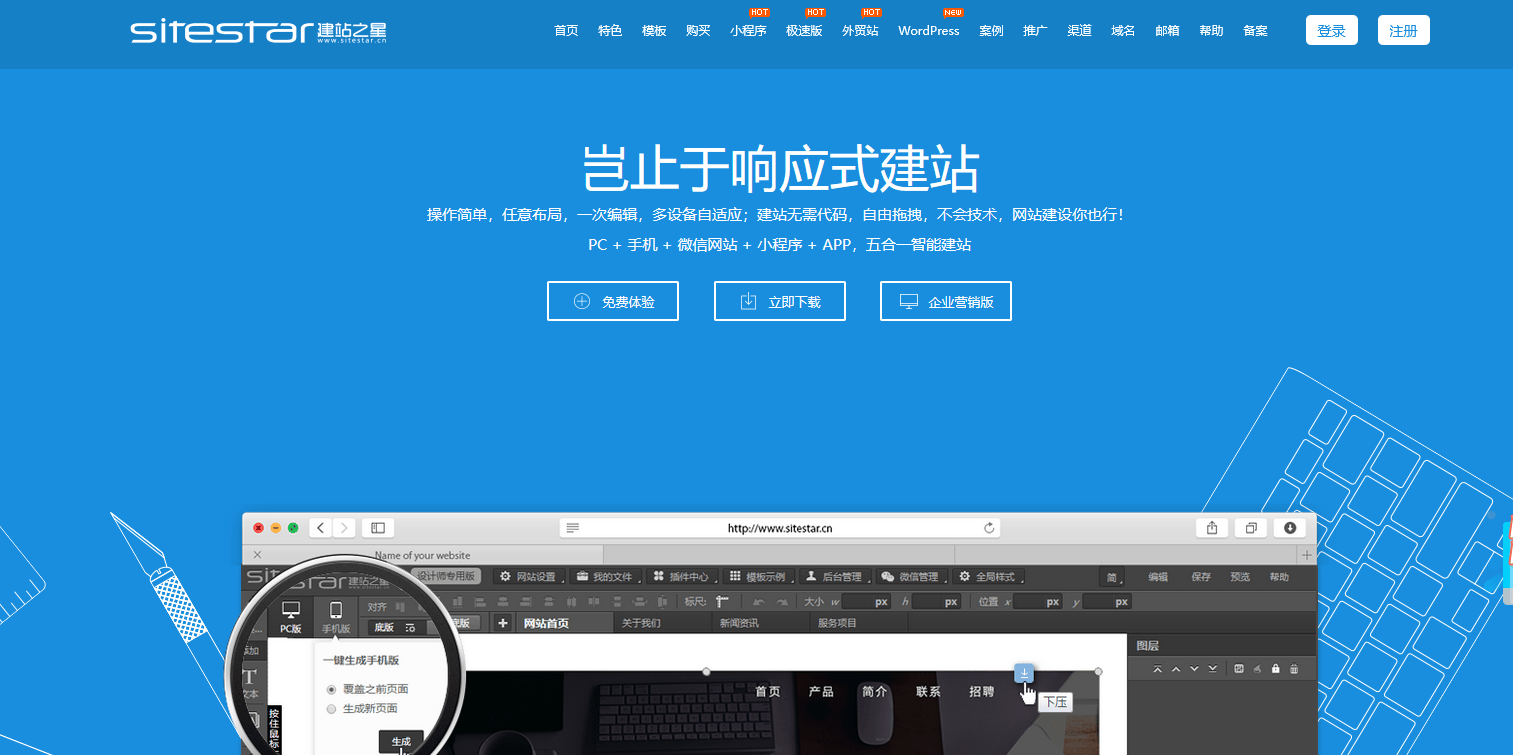Image resolution: width=1513 pixels, height=755 pixels.
Task: Click the share icon in the demo browser
Action: (x=1212, y=527)
